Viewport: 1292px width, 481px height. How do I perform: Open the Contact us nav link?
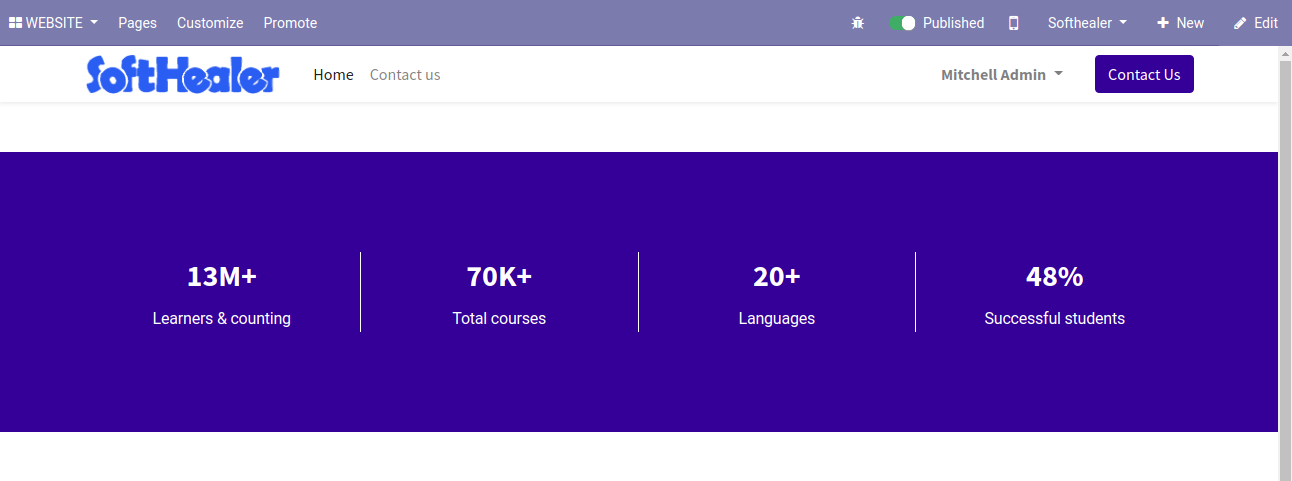tap(405, 75)
